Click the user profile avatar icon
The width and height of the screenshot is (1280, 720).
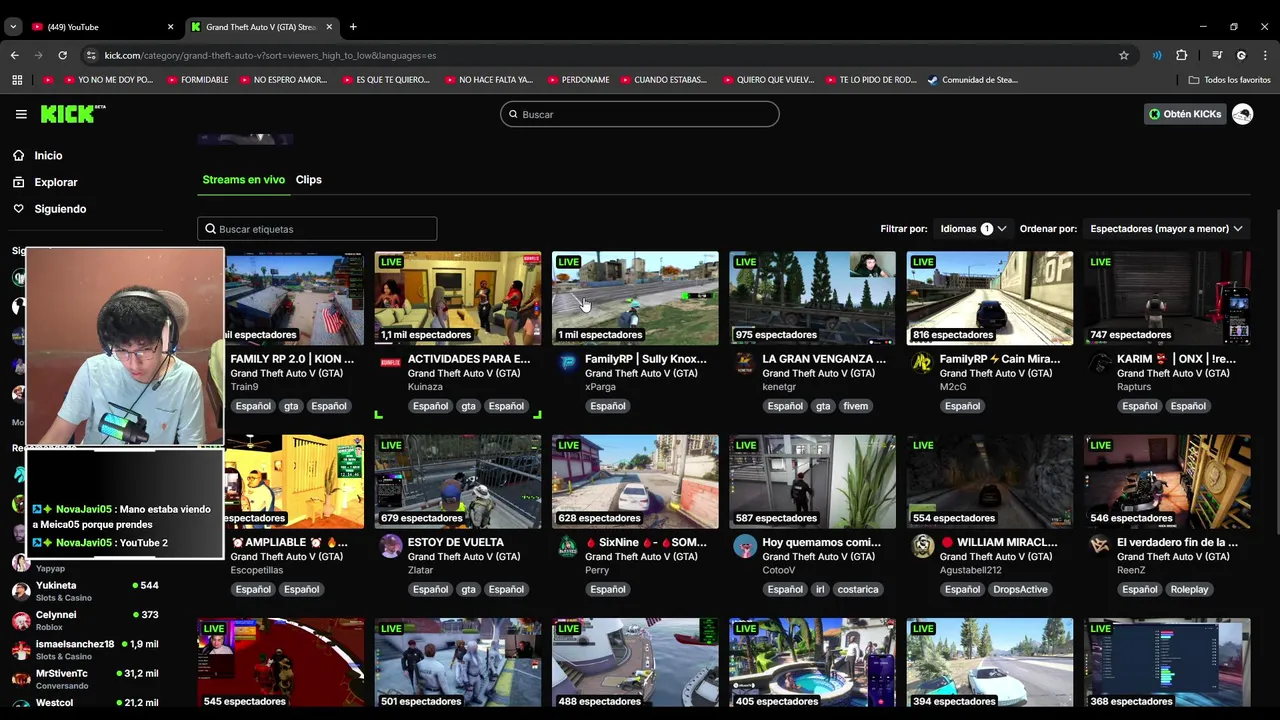(1242, 114)
